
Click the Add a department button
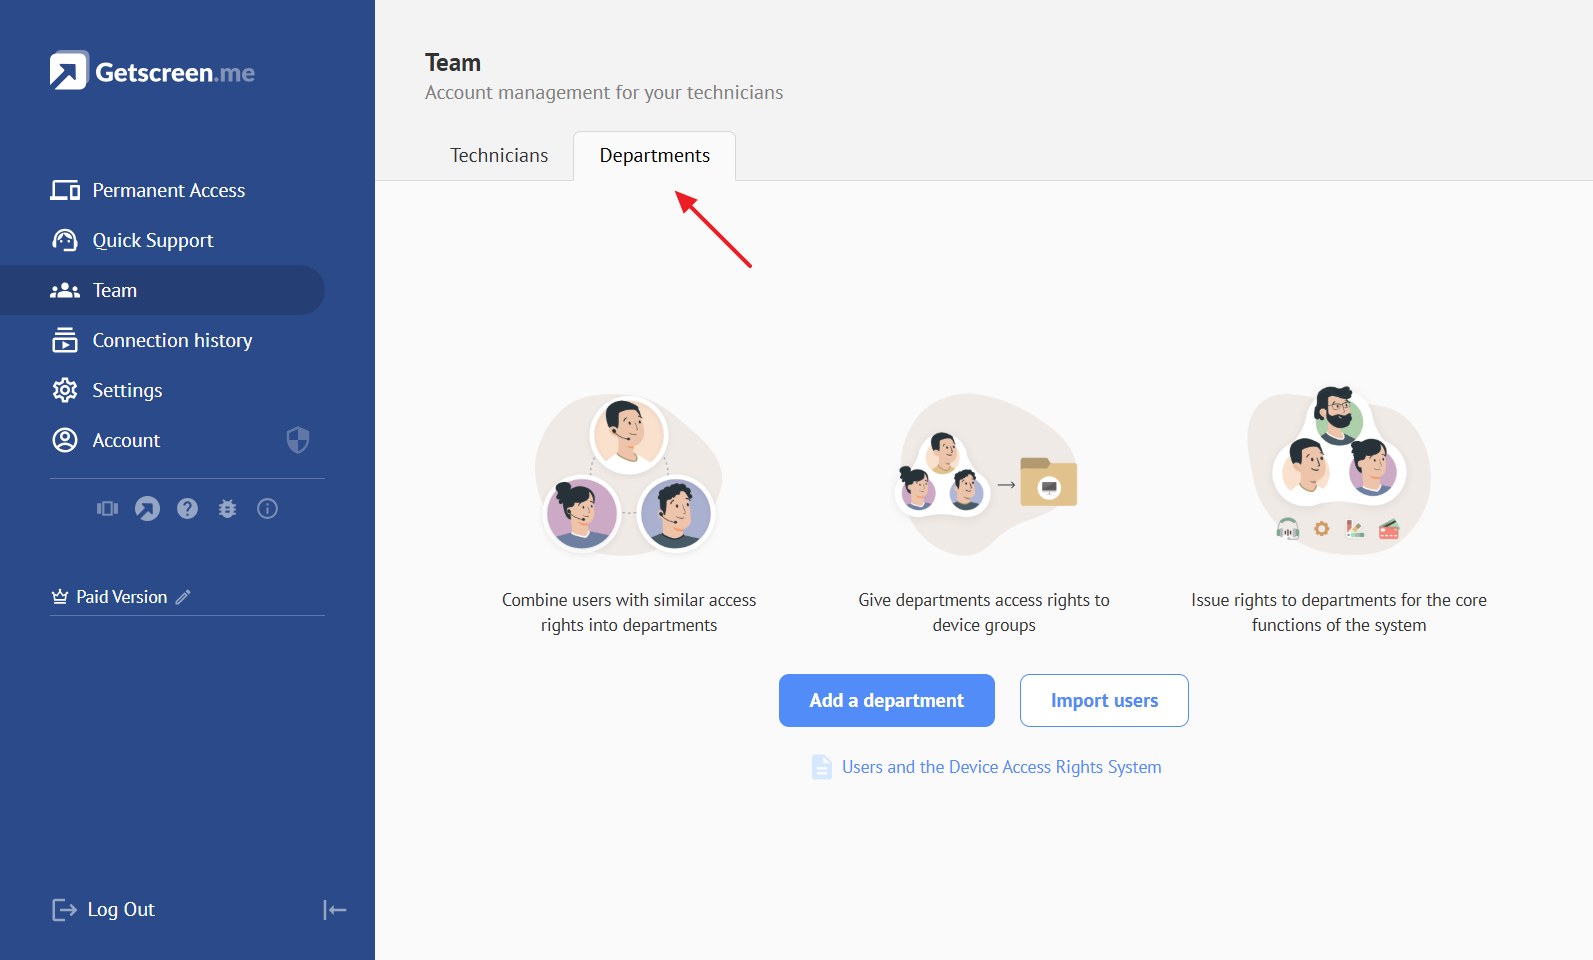(x=886, y=700)
